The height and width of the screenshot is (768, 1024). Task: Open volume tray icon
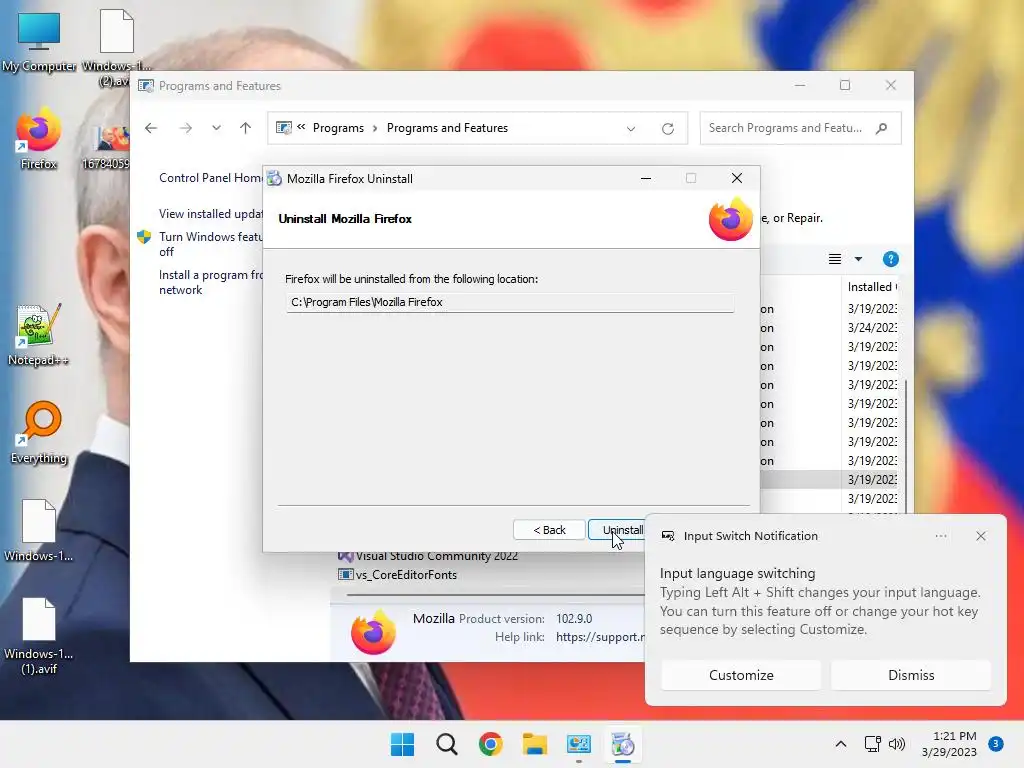(x=897, y=744)
